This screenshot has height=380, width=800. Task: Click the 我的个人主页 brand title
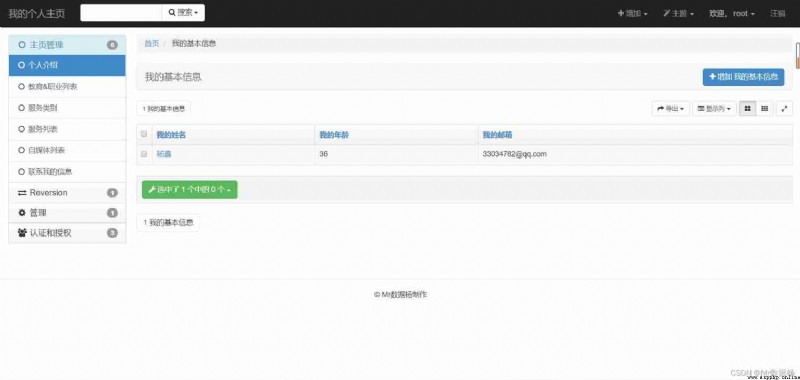[x=37, y=13]
